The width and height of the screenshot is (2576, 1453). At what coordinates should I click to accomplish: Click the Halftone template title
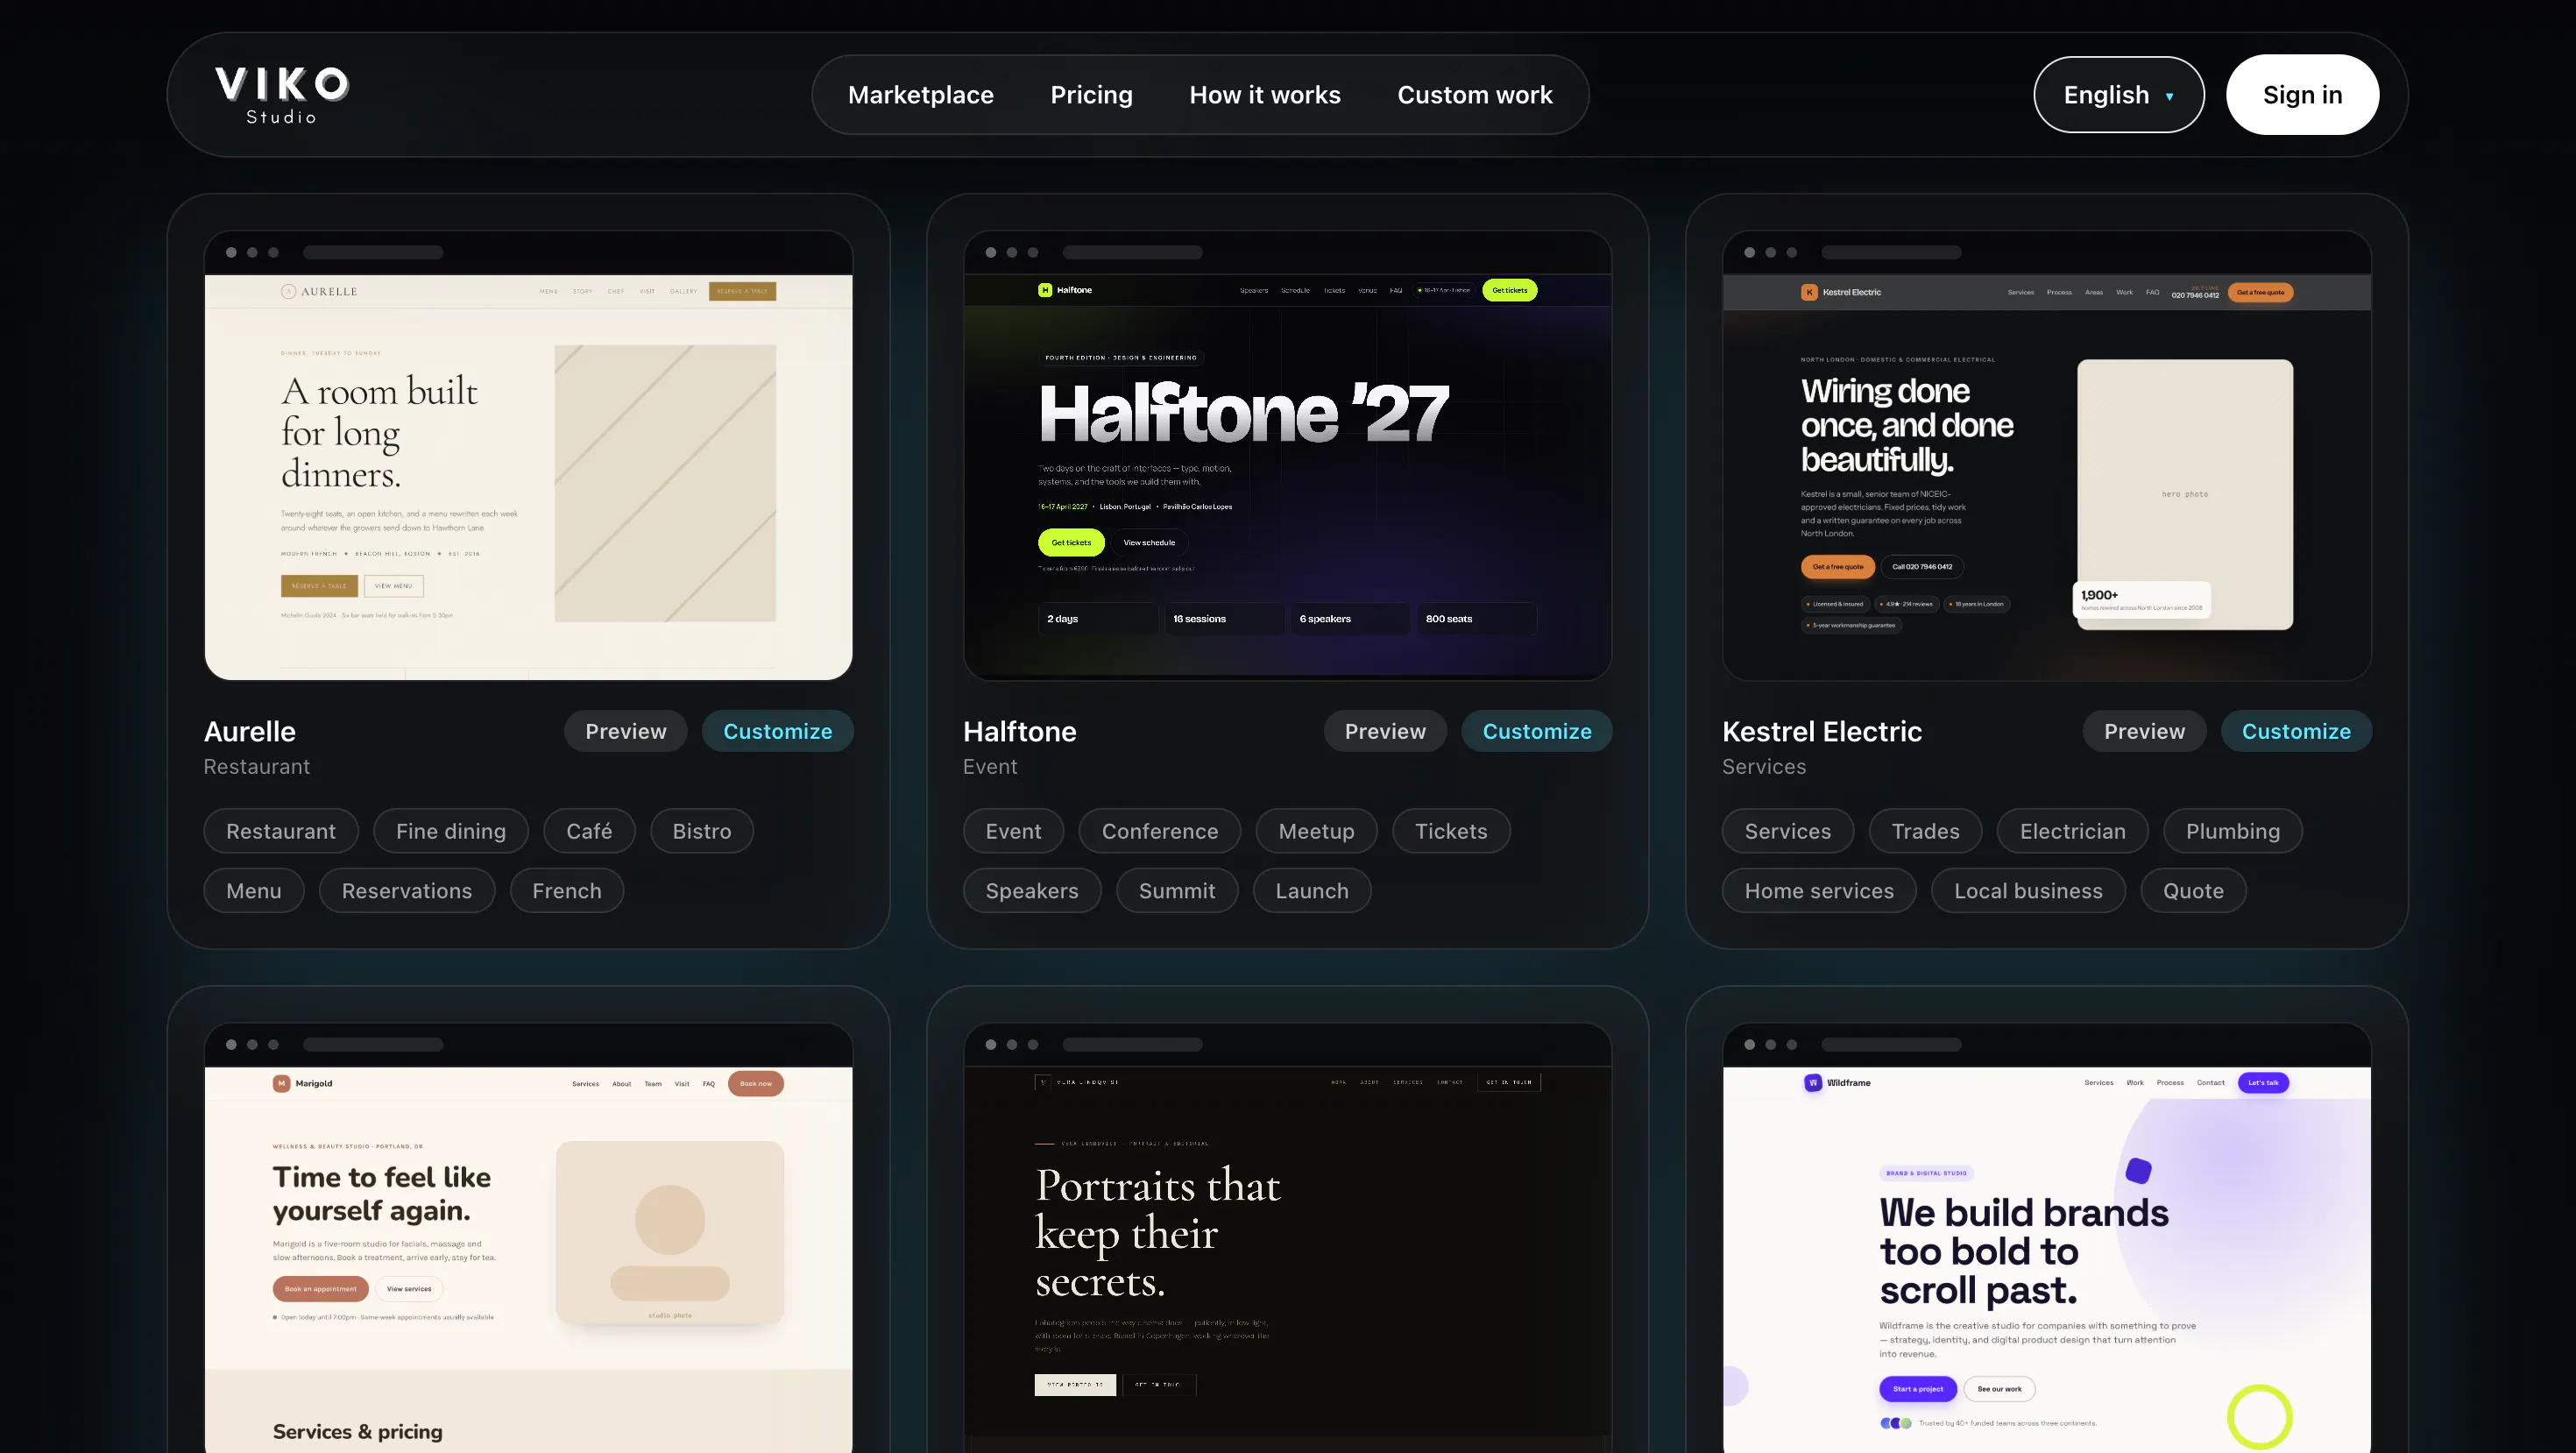pos(1019,731)
